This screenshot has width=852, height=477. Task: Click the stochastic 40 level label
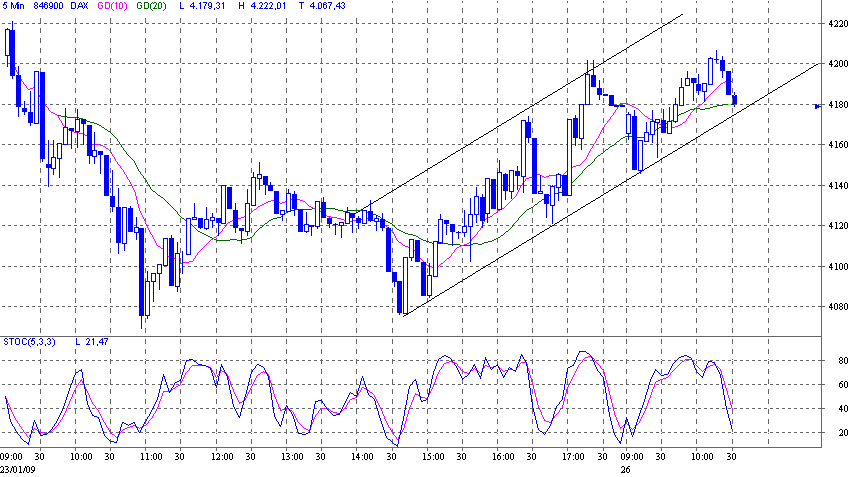[x=843, y=409]
